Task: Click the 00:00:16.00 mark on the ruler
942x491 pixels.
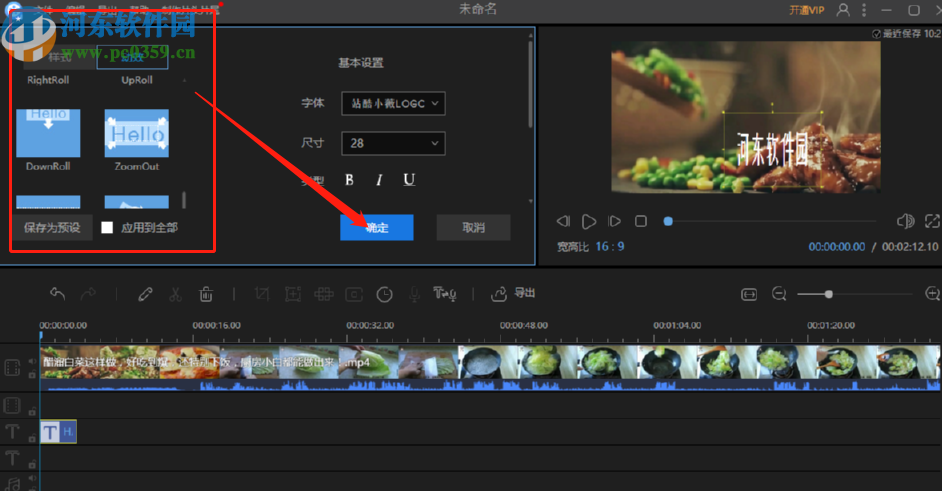Action: click(x=216, y=325)
